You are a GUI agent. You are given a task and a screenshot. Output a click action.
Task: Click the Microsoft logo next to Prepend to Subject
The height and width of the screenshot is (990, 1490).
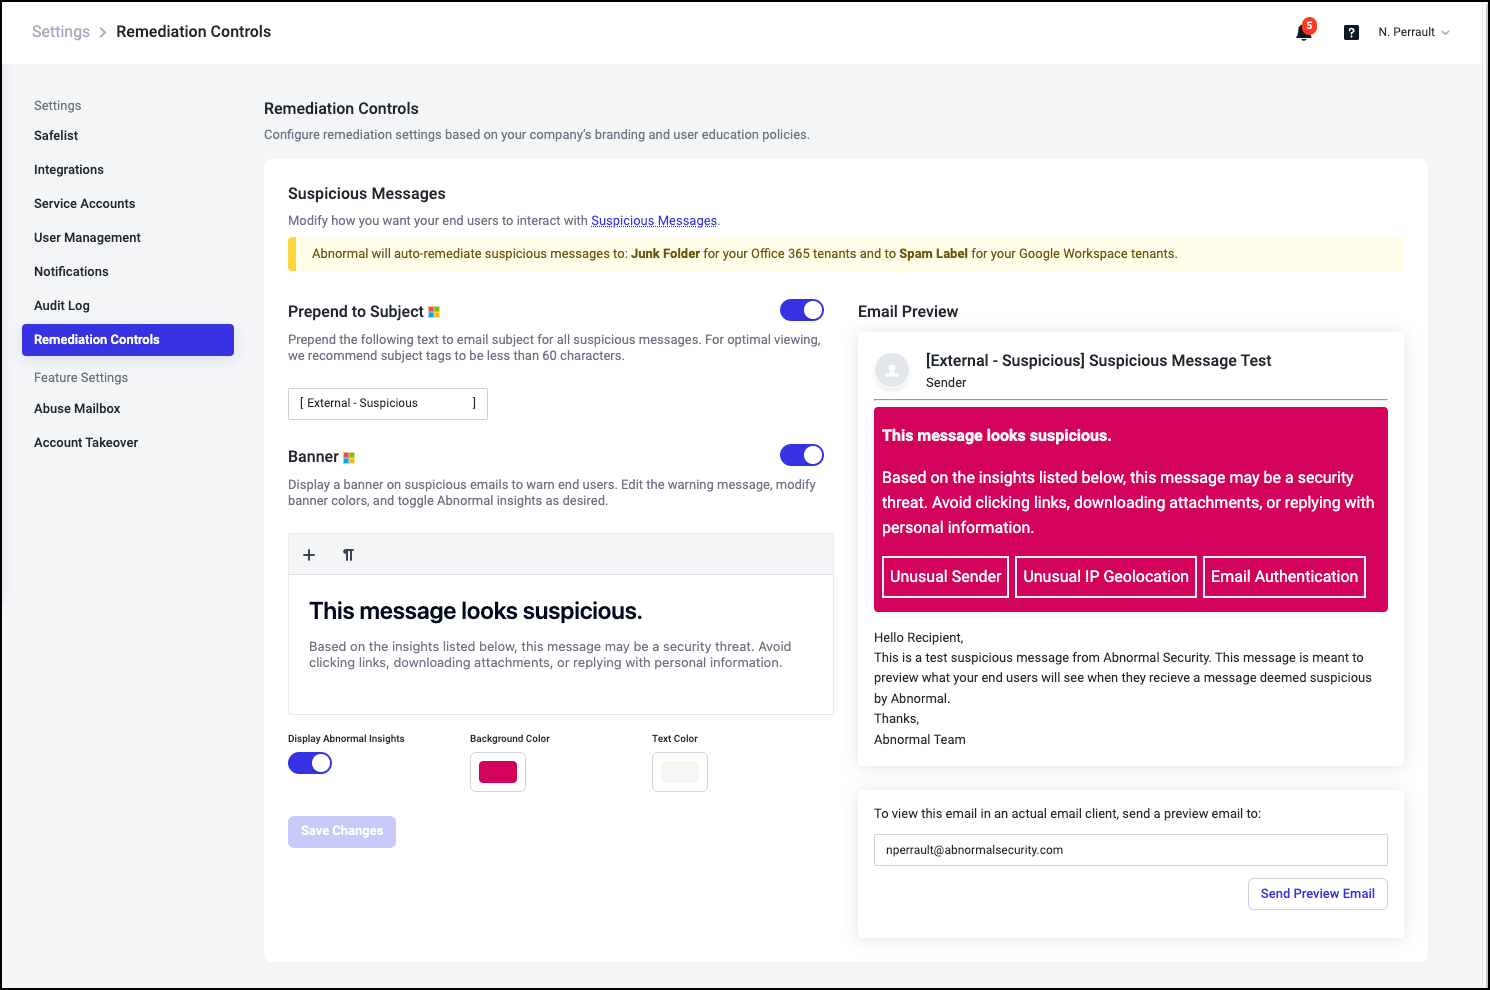434,312
